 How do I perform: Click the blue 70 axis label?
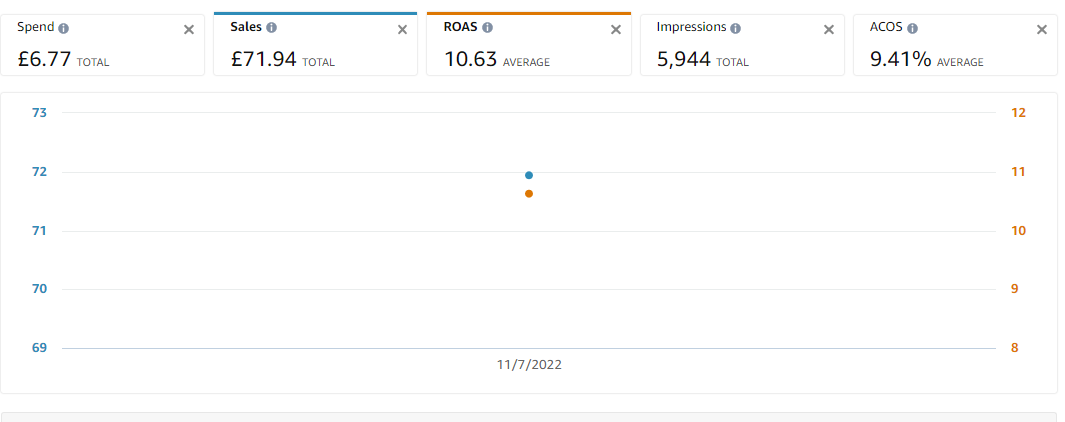[x=39, y=289]
